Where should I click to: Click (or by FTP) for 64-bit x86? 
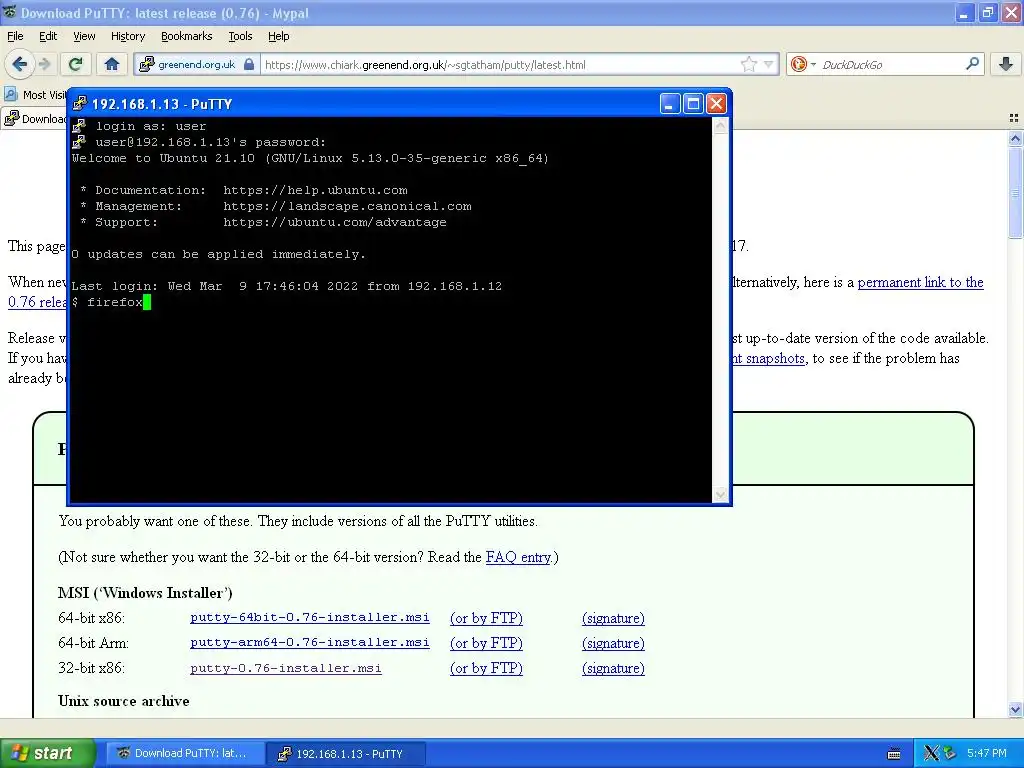pyautogui.click(x=487, y=618)
